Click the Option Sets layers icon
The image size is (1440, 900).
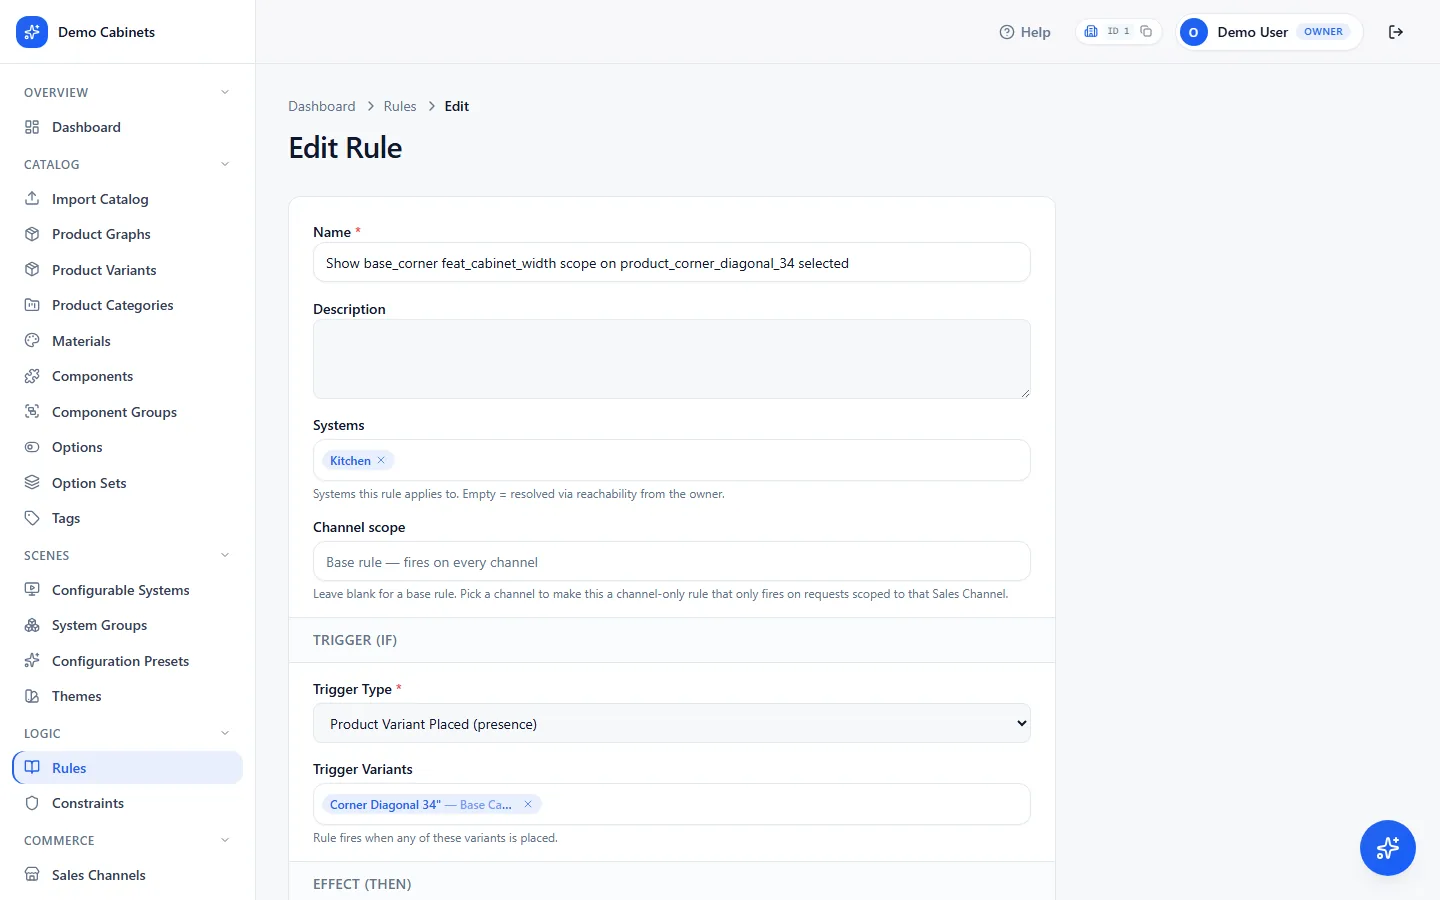32,483
